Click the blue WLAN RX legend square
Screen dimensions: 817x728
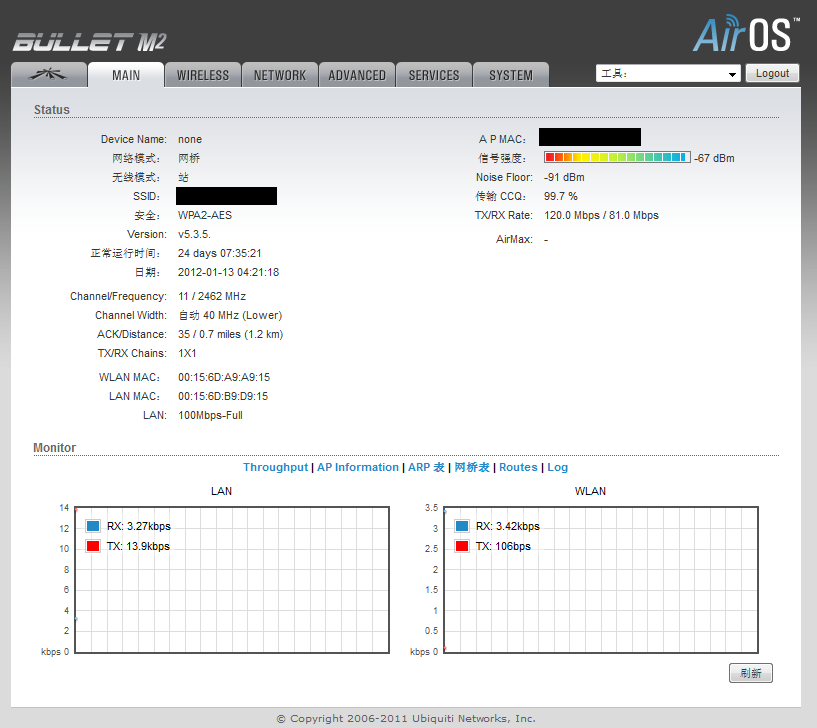tap(462, 526)
